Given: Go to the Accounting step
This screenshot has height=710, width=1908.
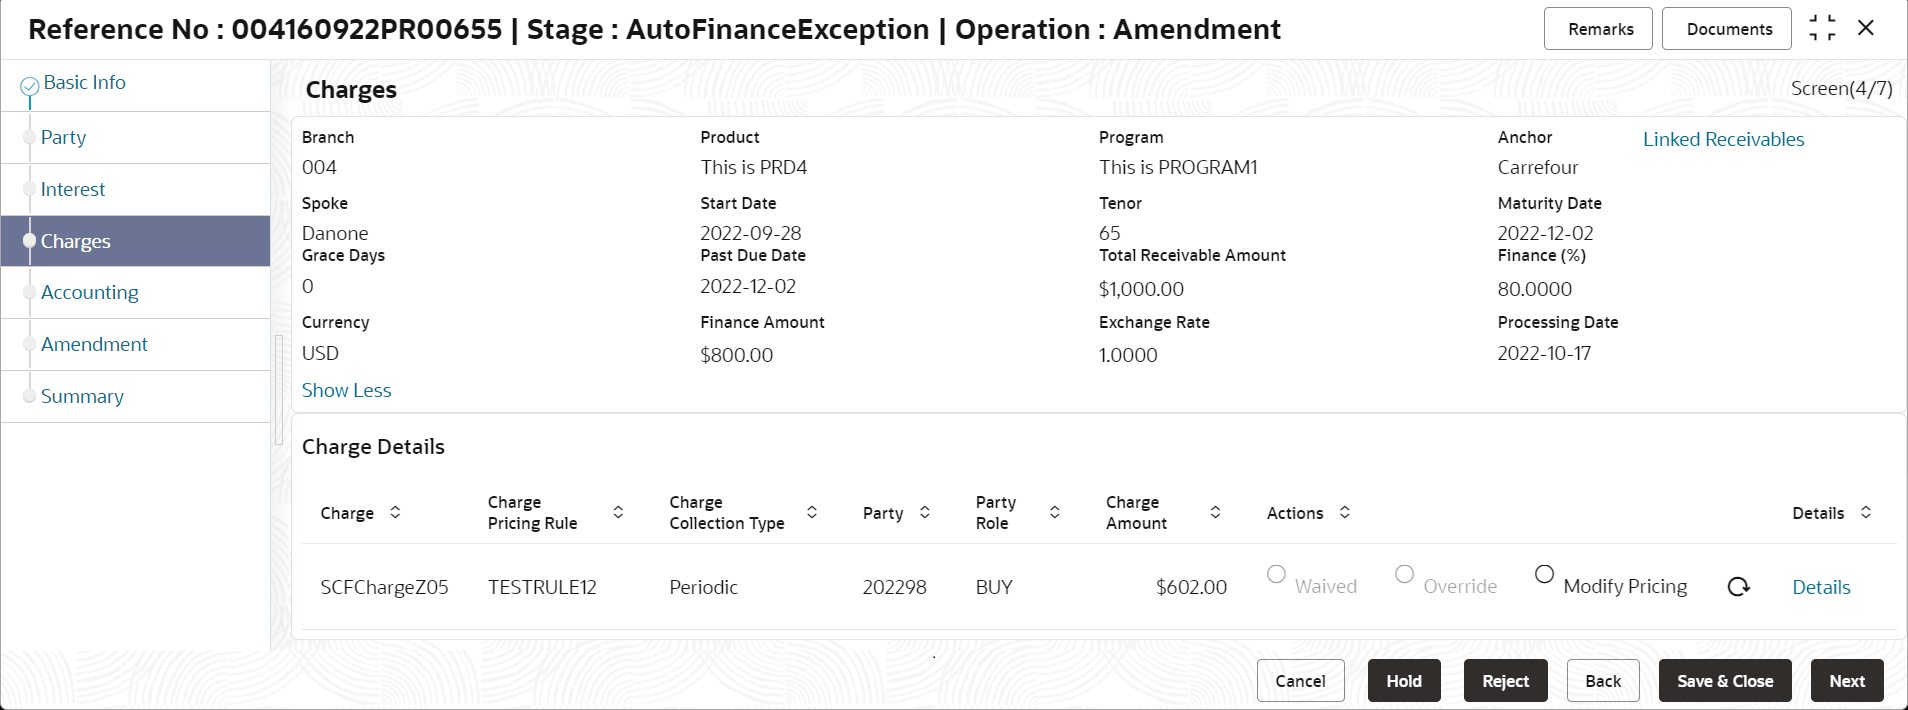Looking at the screenshot, I should (x=89, y=292).
